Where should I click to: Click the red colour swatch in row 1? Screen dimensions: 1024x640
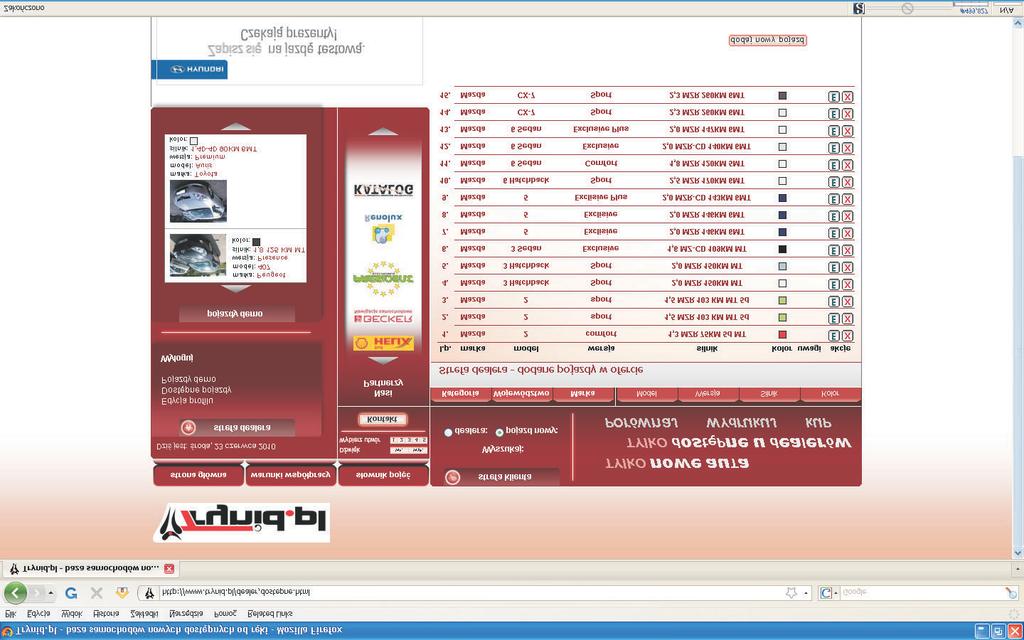coord(782,334)
